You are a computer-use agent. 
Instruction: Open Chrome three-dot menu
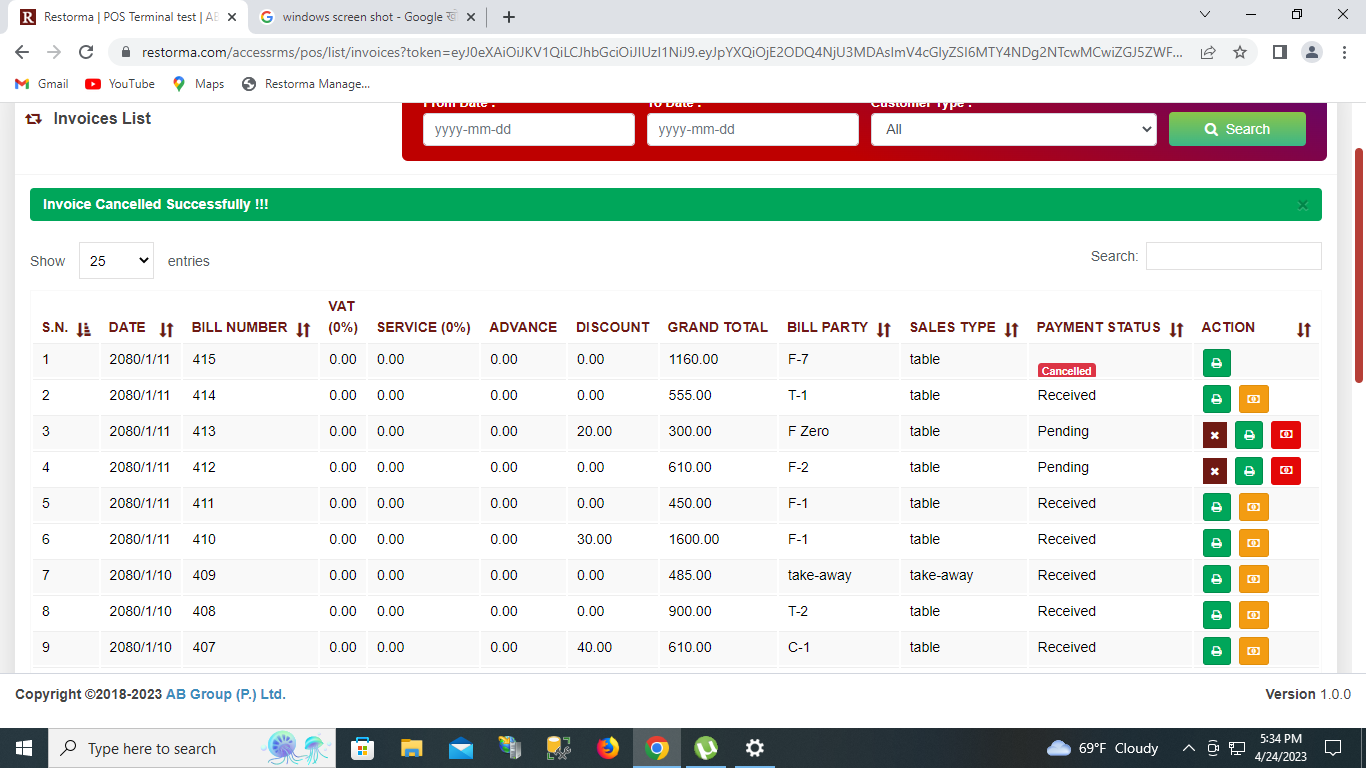tap(1345, 52)
